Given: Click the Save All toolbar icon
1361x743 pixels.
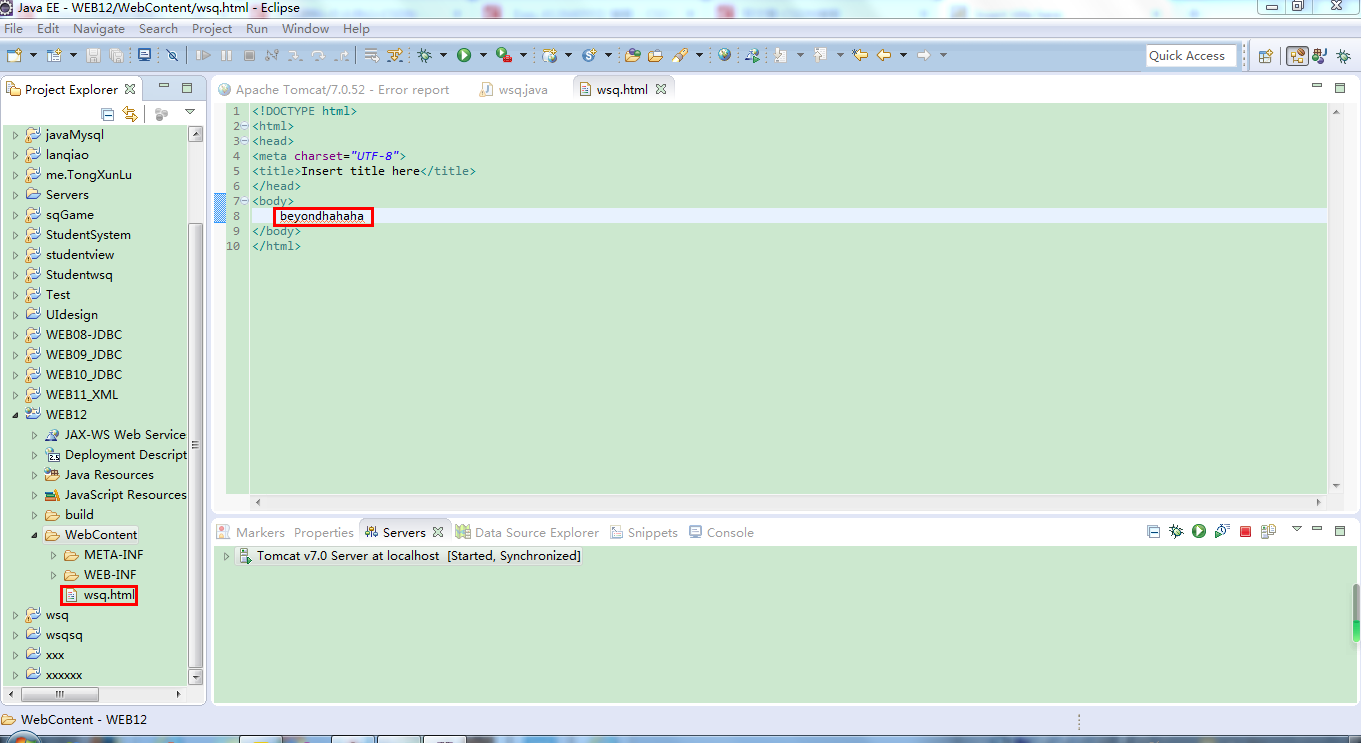Looking at the screenshot, I should (116, 56).
